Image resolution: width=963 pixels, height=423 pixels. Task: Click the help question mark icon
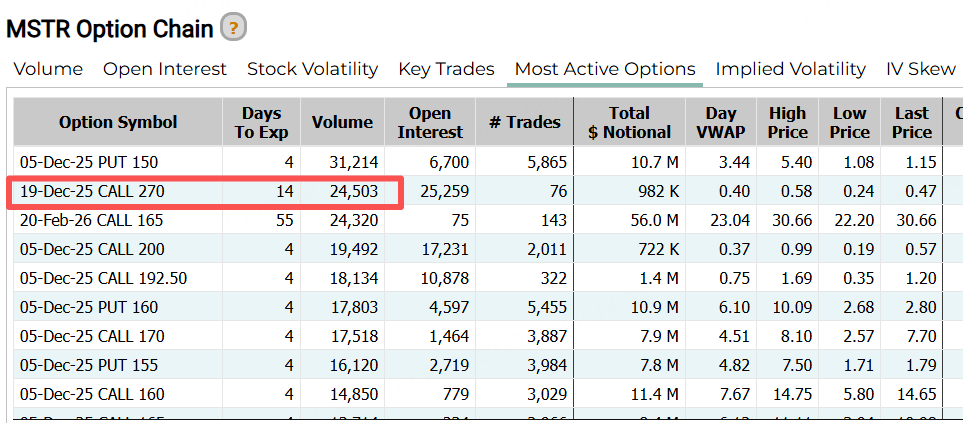click(x=233, y=28)
